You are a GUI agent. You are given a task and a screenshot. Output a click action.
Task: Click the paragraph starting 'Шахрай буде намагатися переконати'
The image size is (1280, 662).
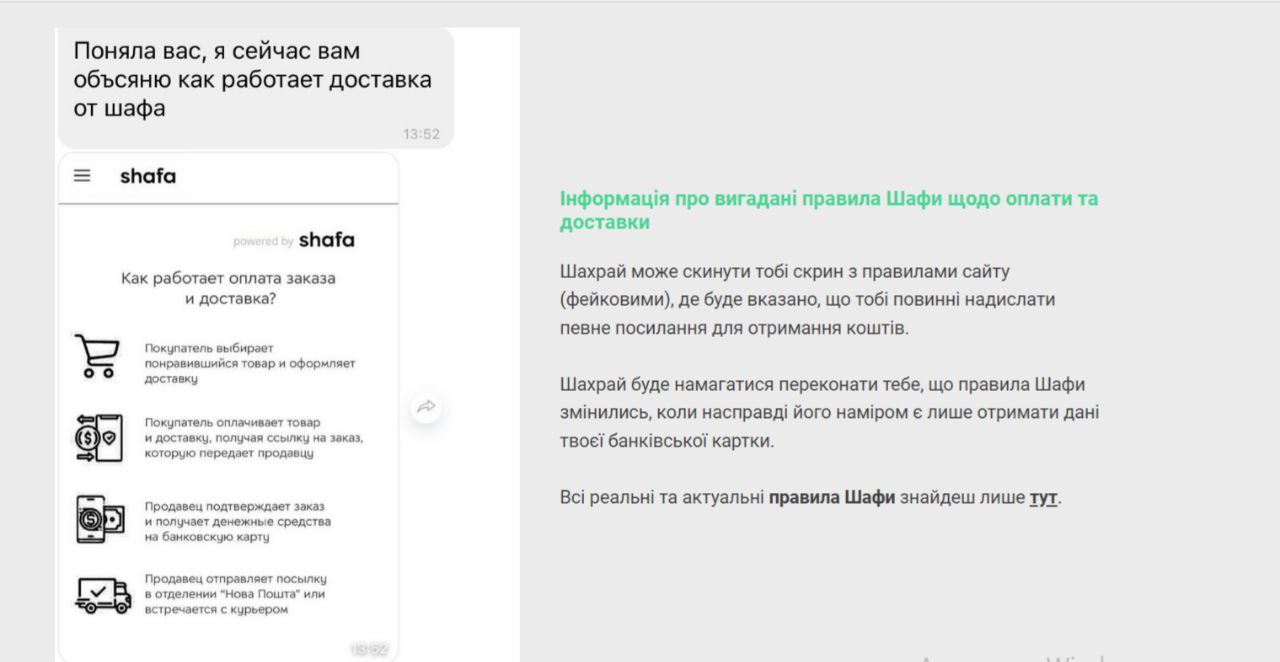pos(830,412)
